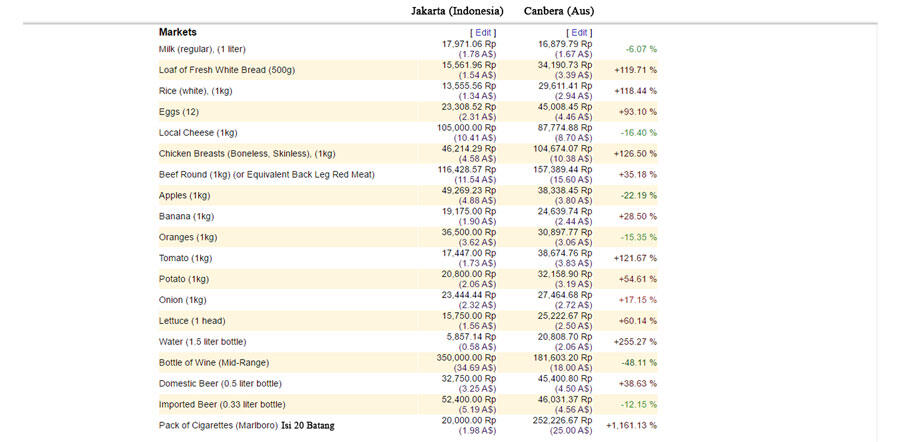Select the +1,161.13 % difference for Cigarettes

(x=632, y=426)
